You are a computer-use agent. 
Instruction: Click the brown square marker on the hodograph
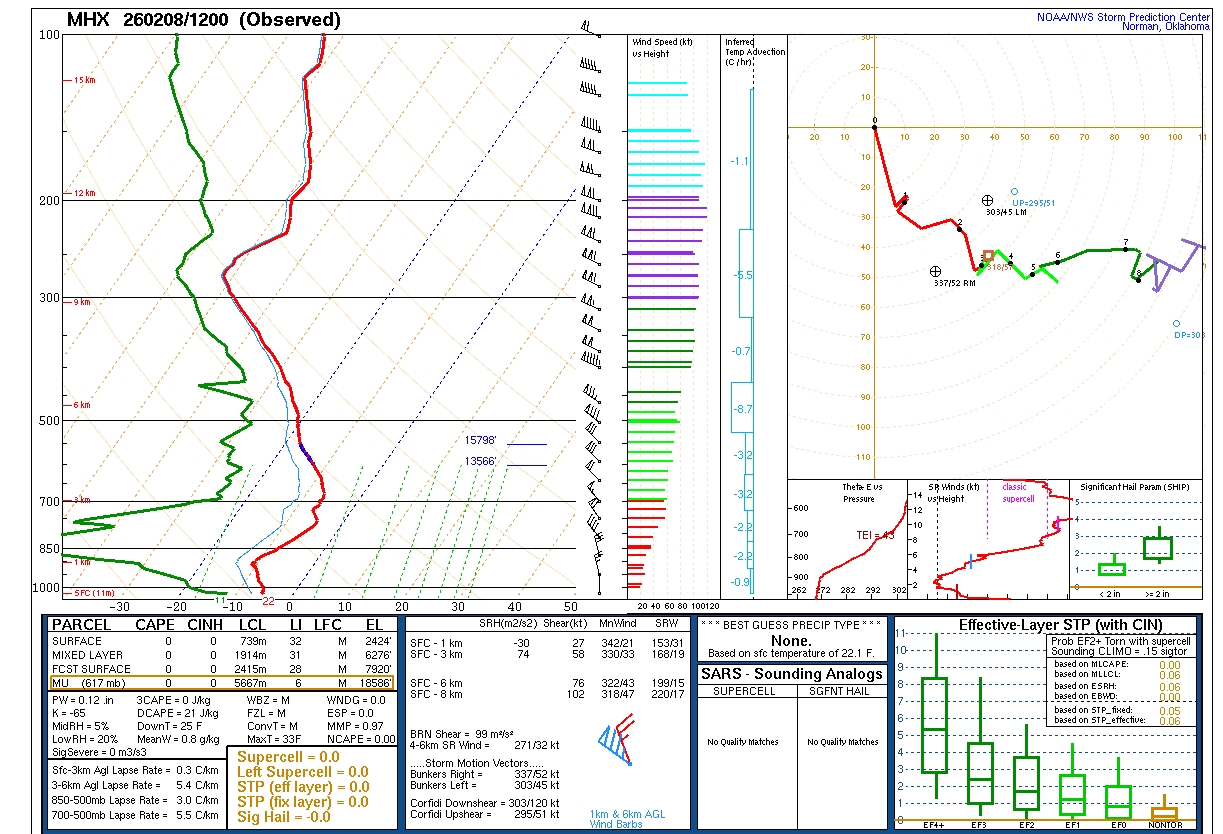[x=988, y=256]
